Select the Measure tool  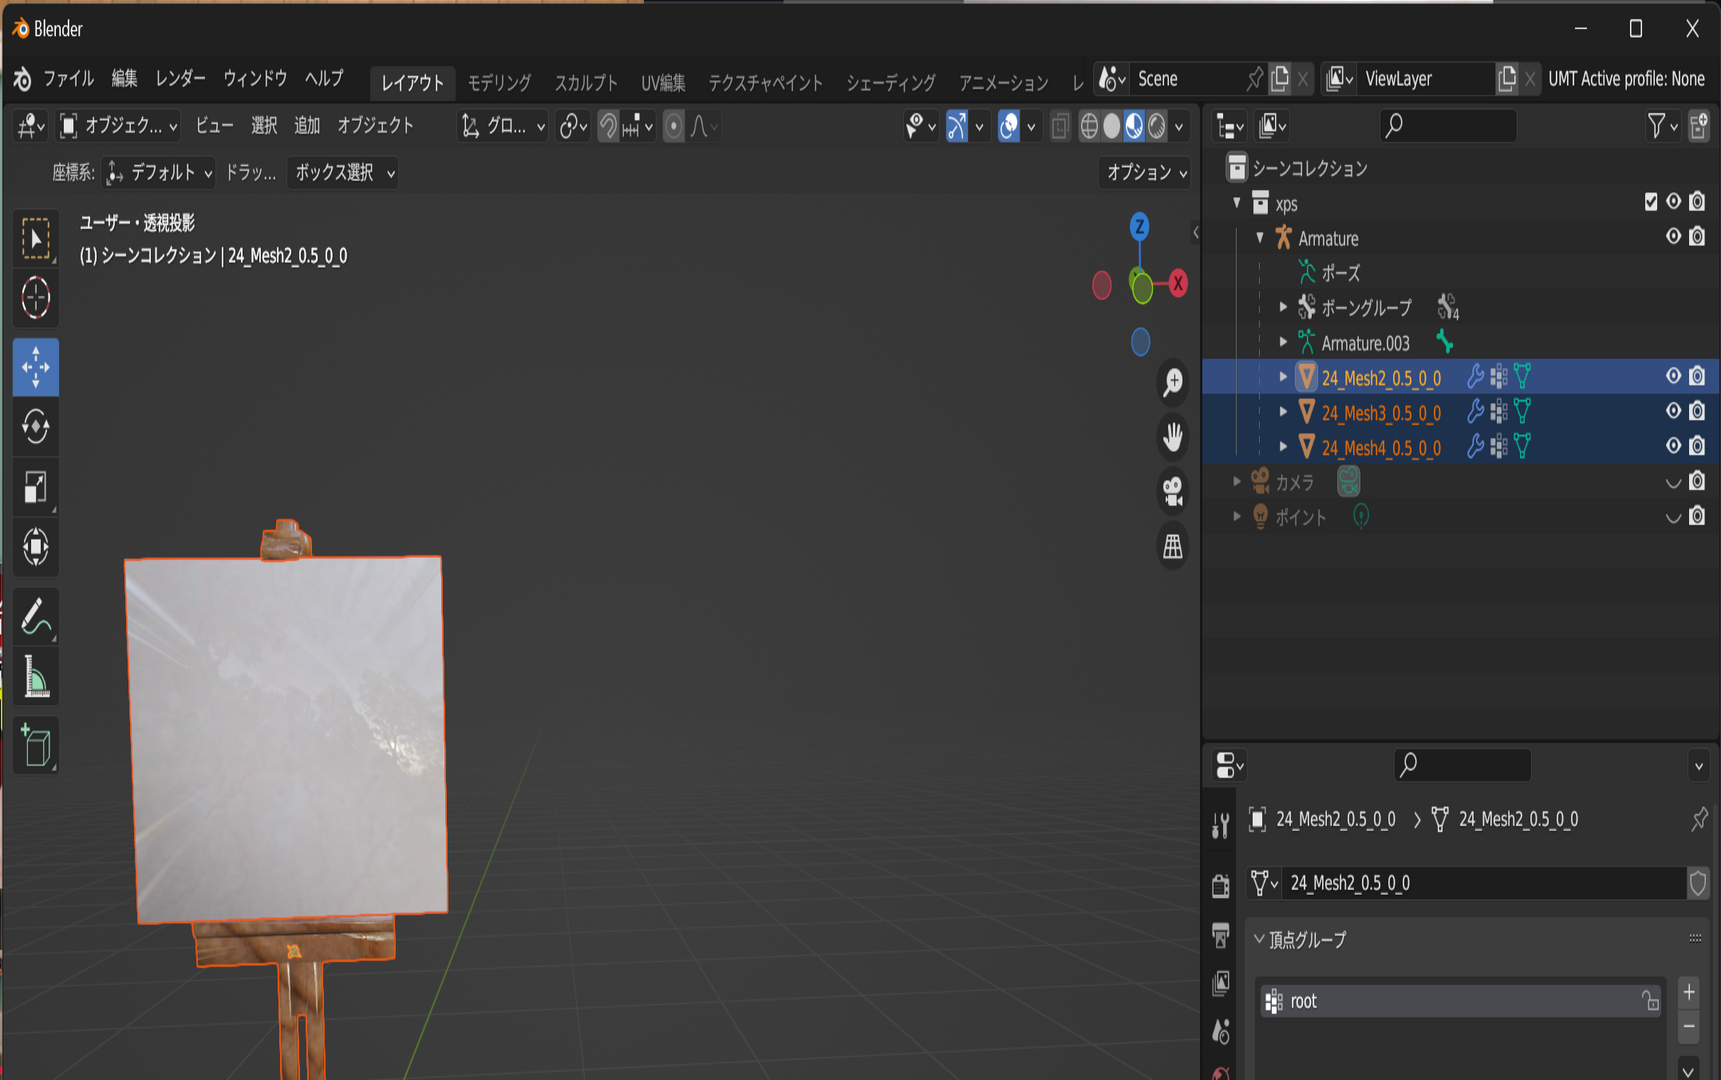[36, 677]
